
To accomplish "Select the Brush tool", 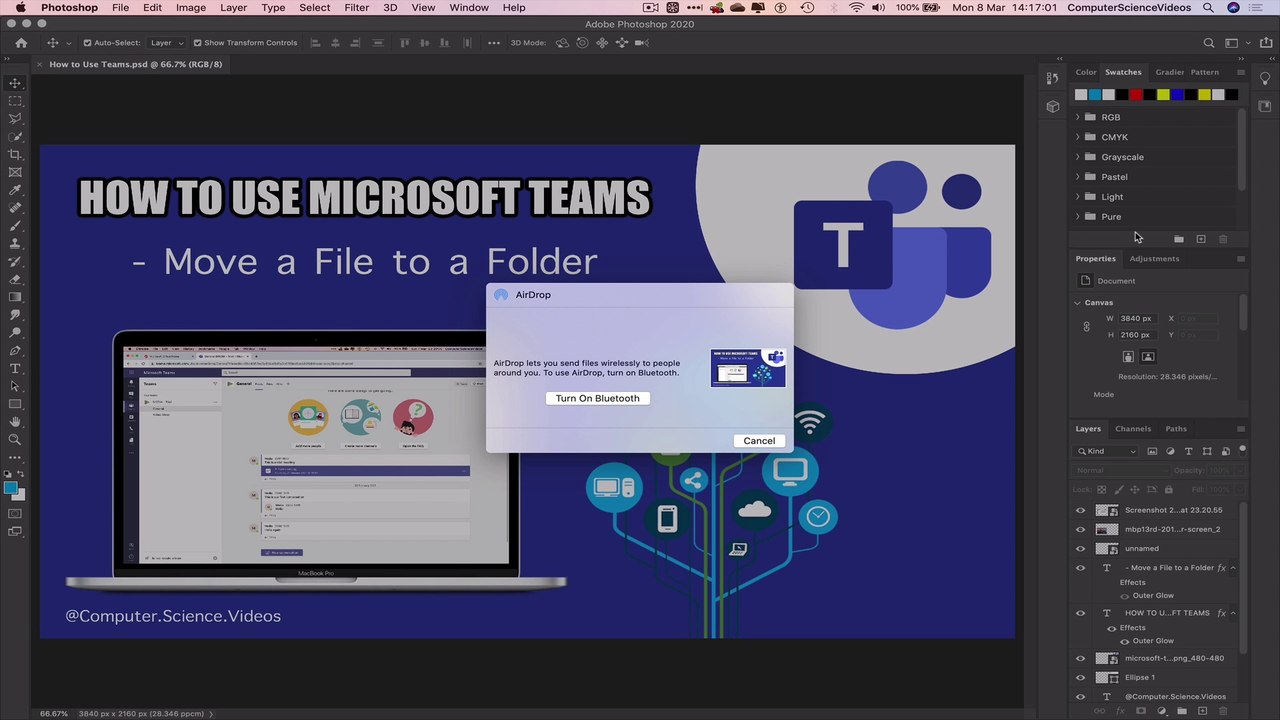I will coord(15,226).
